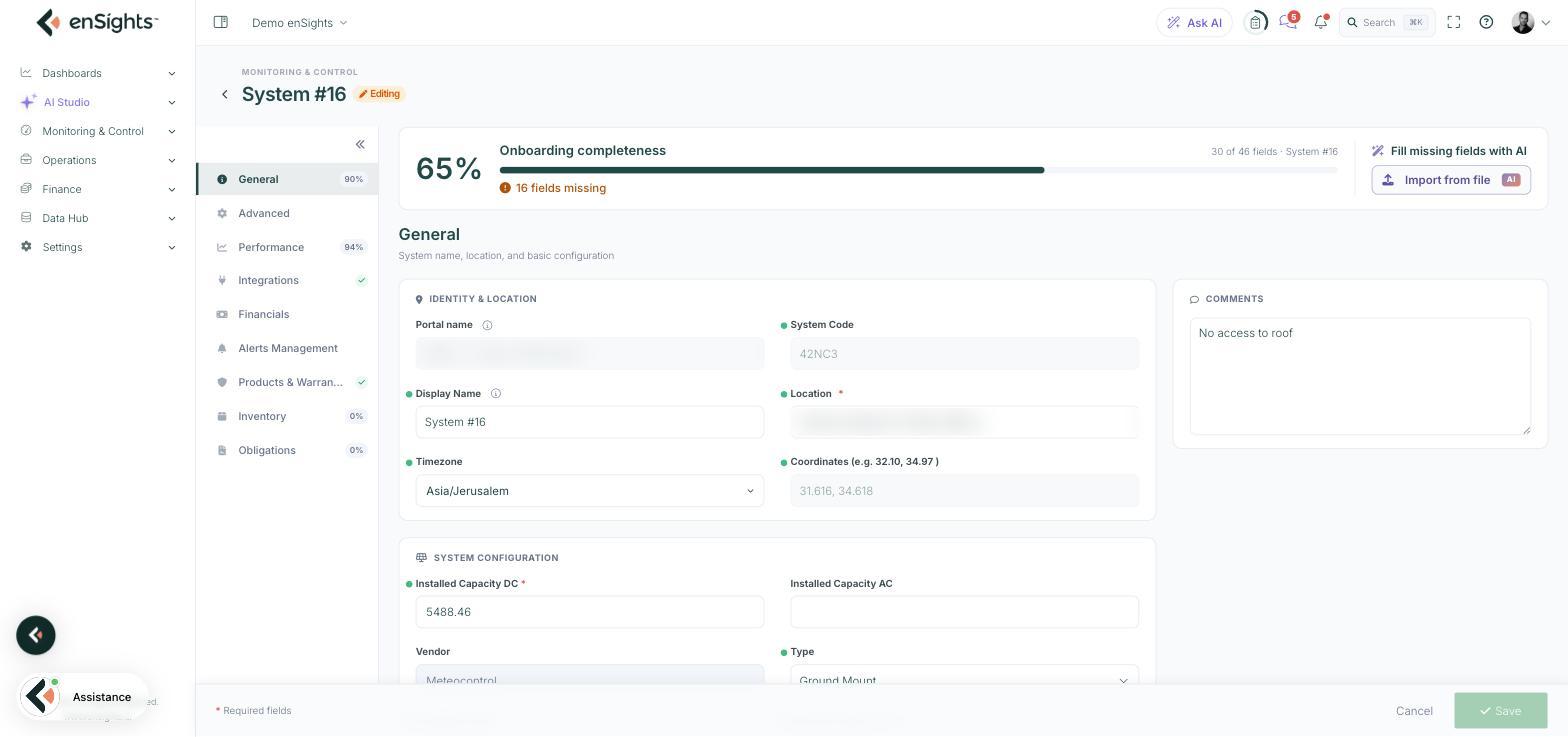
Task: Toggle fullscreen mode icon
Action: [x=1454, y=22]
